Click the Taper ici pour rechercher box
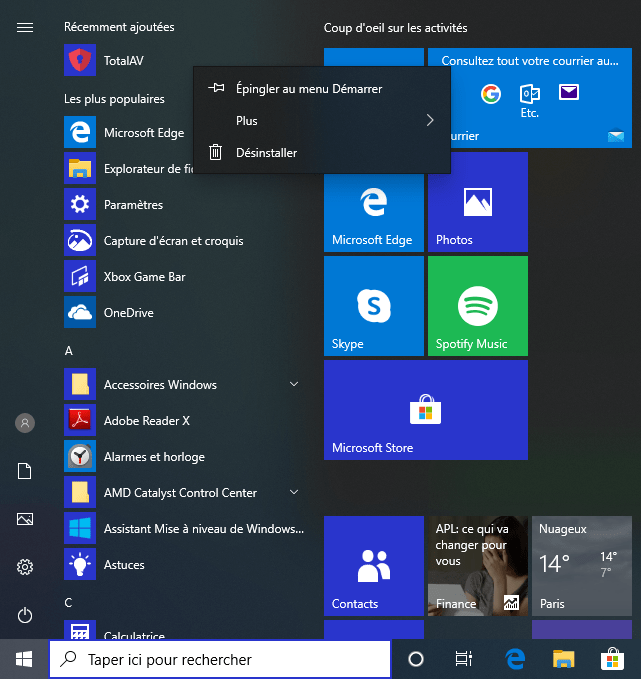Viewport: 641px width, 679px height. [220, 659]
